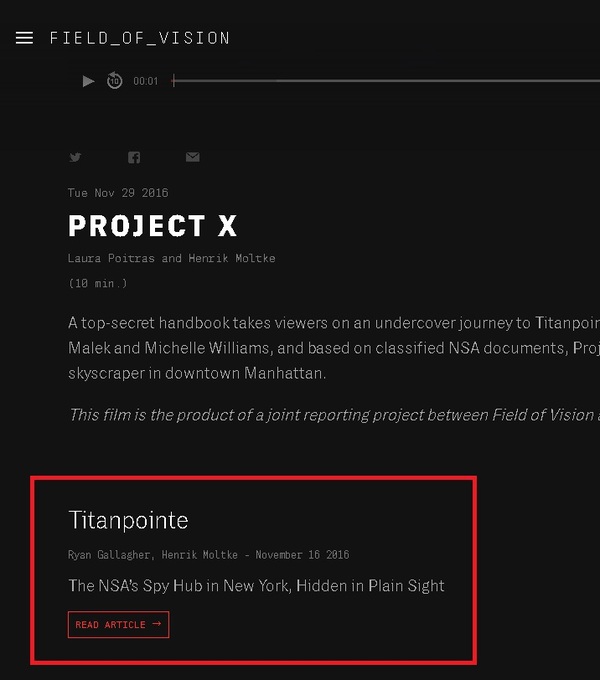Share the film via email icon
This screenshot has width=600, height=680.
[192, 157]
